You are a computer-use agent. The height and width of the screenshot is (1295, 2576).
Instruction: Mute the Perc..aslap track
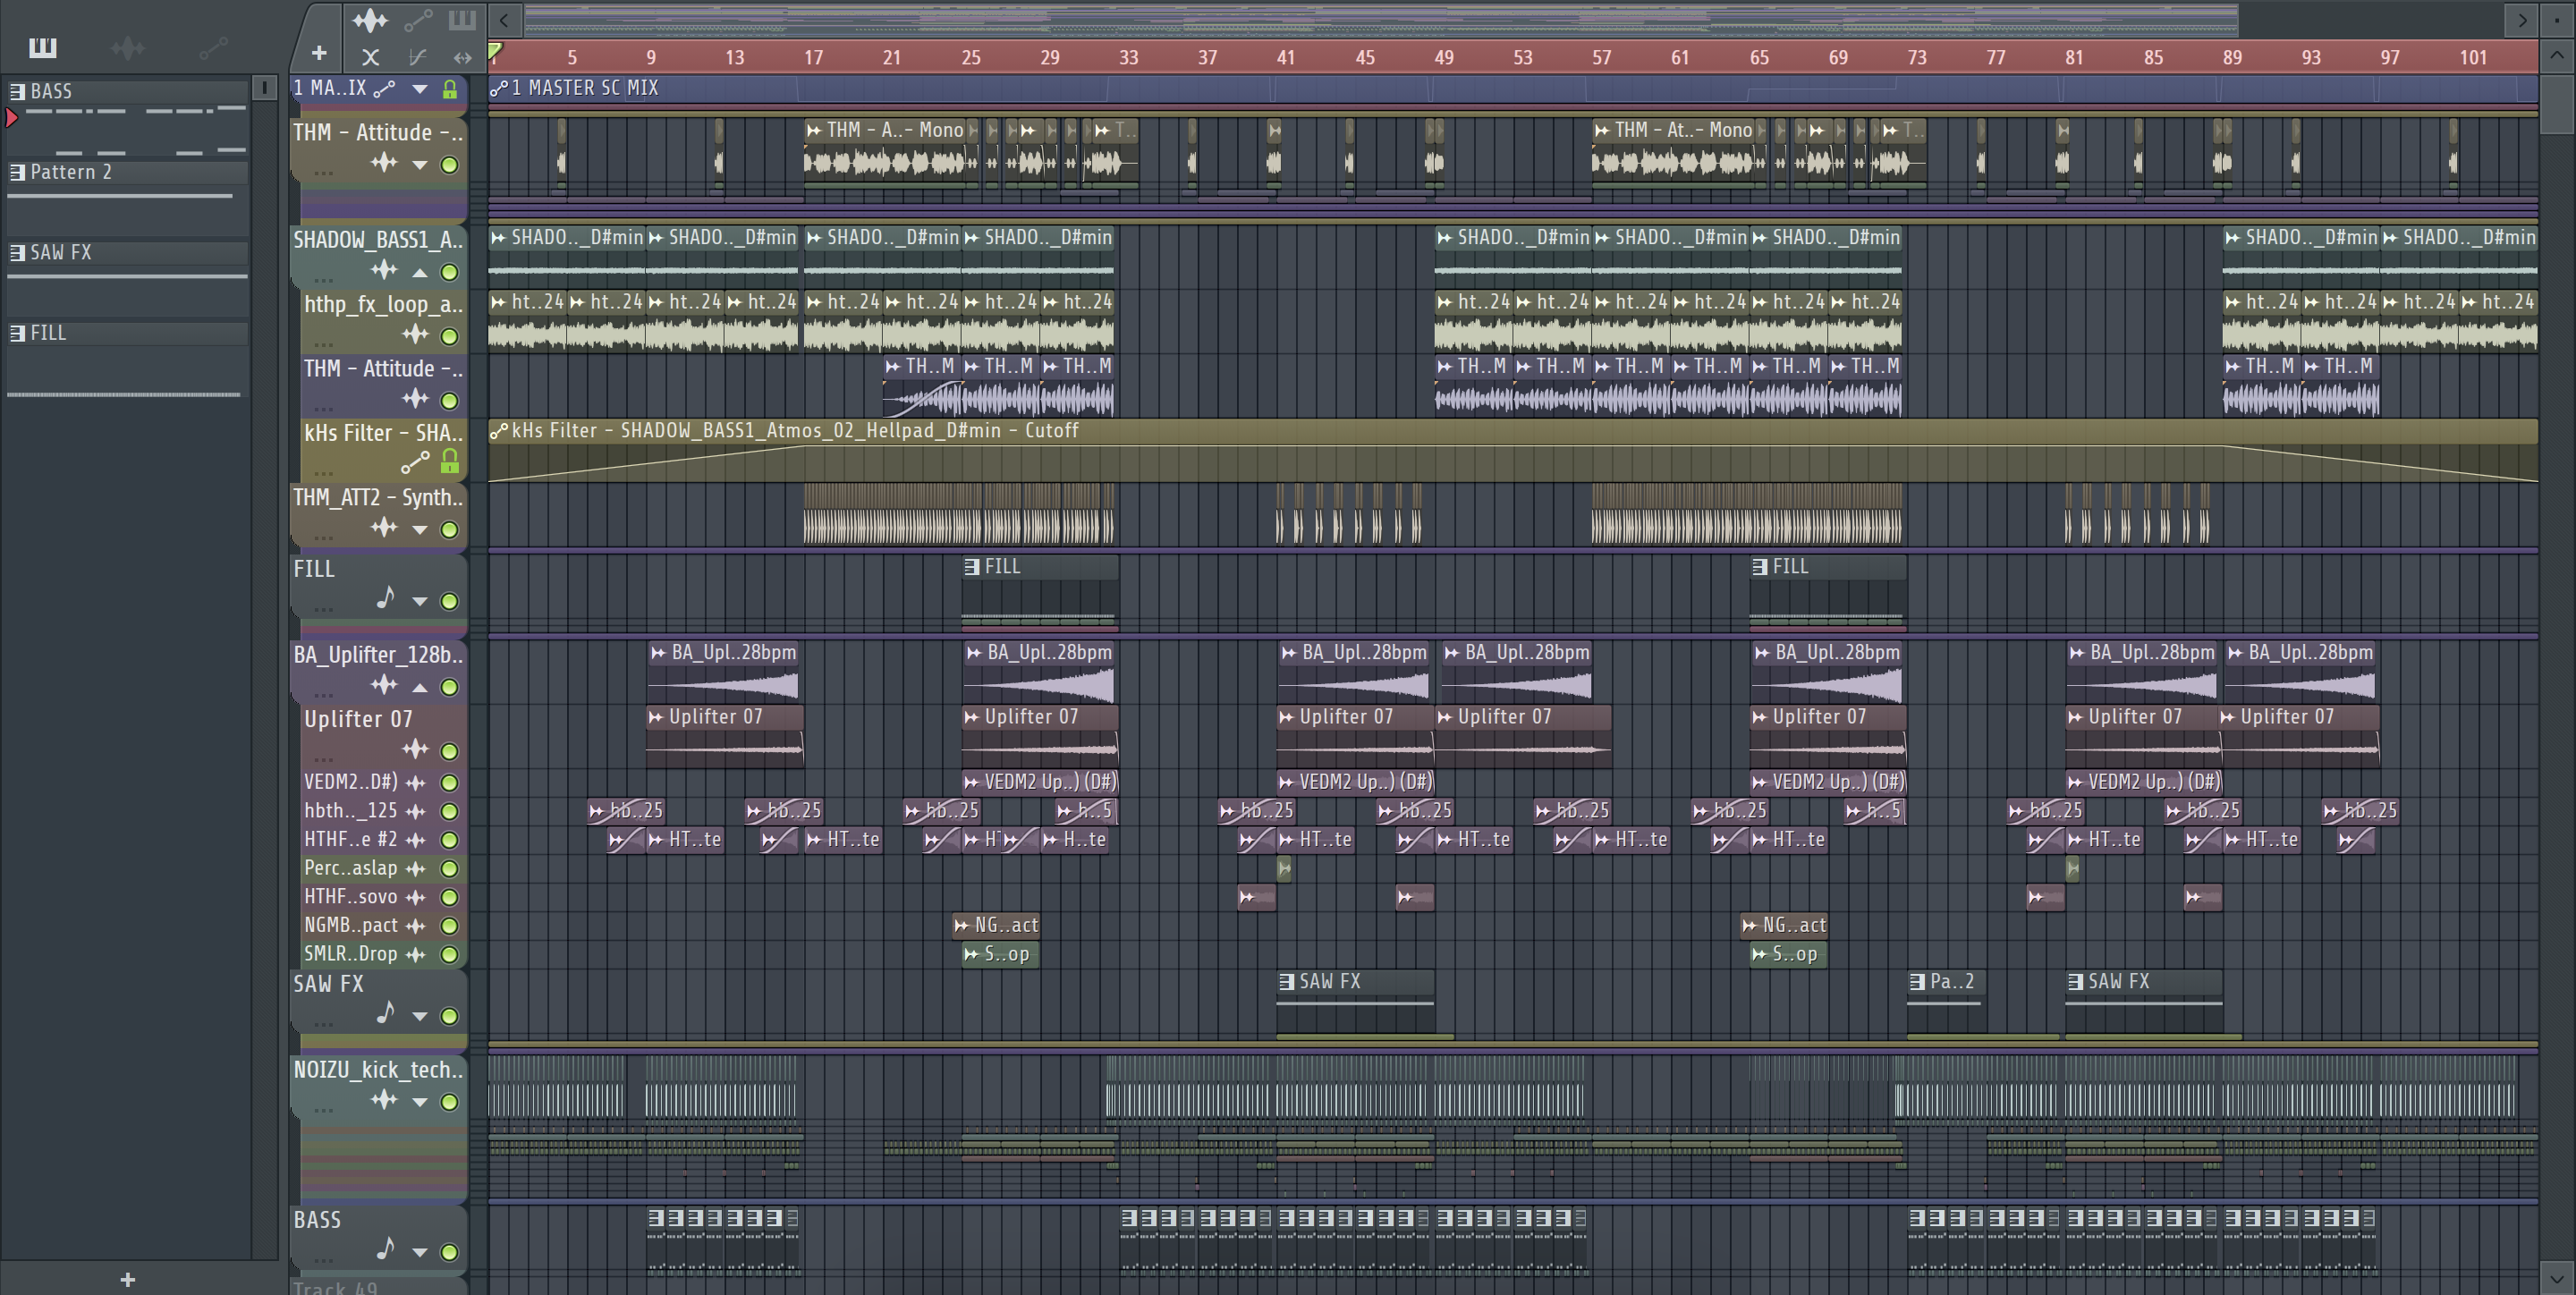(x=450, y=869)
